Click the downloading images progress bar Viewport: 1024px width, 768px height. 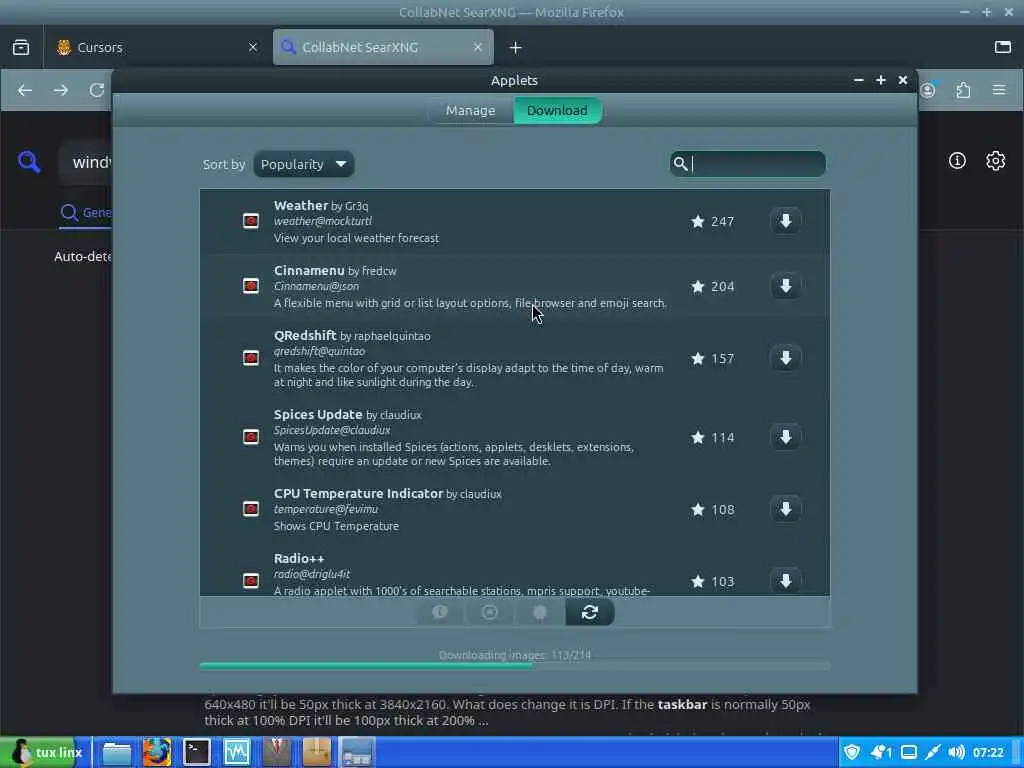[x=515, y=665]
